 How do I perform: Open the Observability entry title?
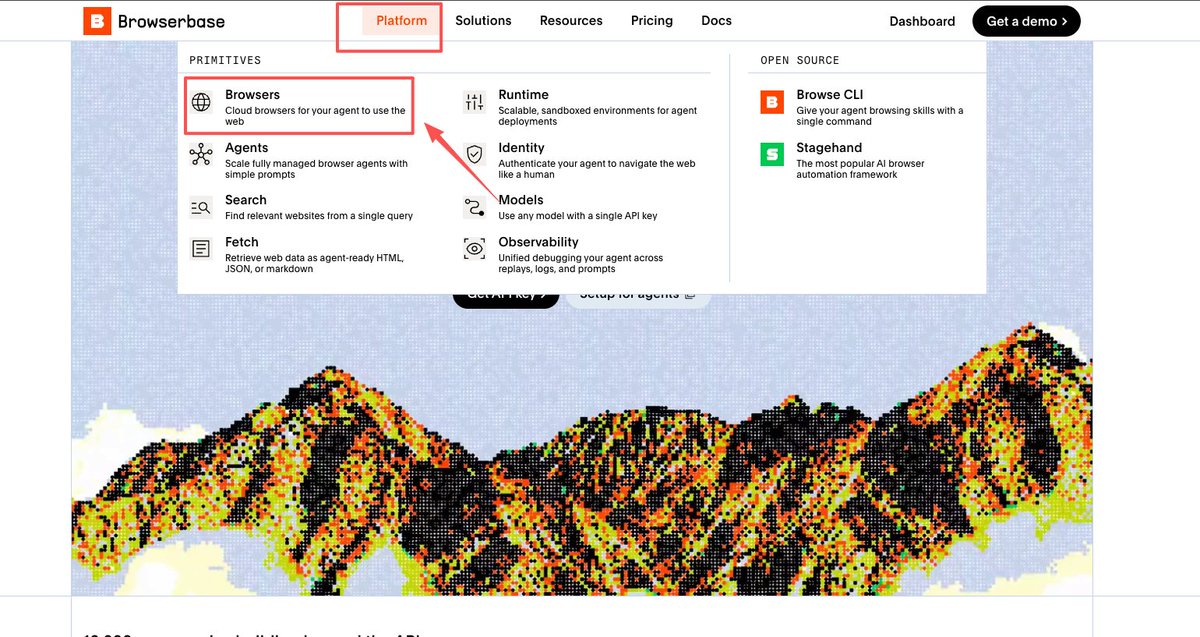pos(538,242)
